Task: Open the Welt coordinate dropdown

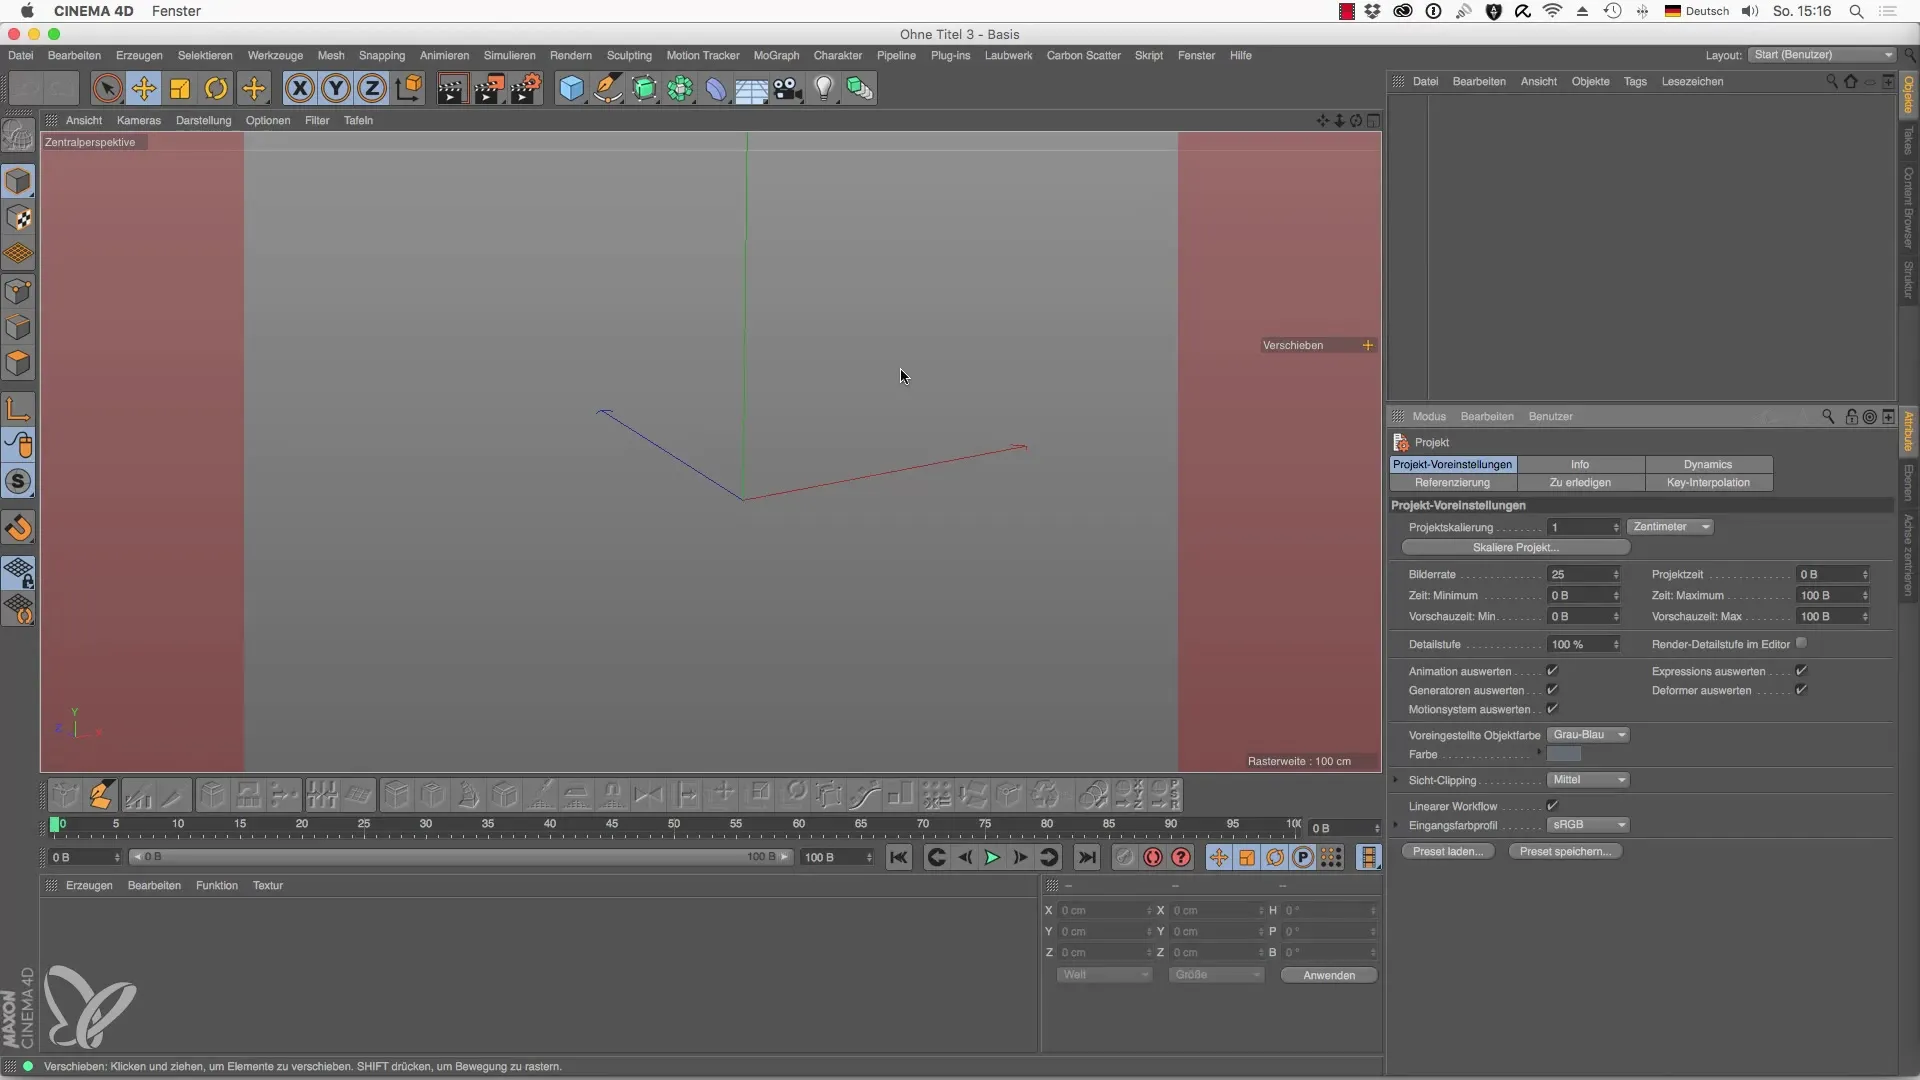Action: pos(1104,975)
